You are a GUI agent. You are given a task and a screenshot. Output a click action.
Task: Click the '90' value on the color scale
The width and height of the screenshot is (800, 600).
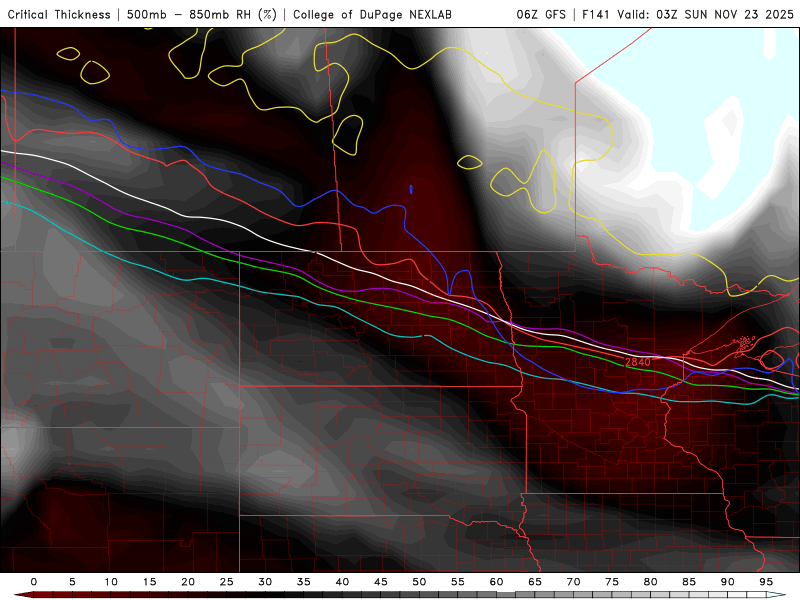tap(728, 582)
